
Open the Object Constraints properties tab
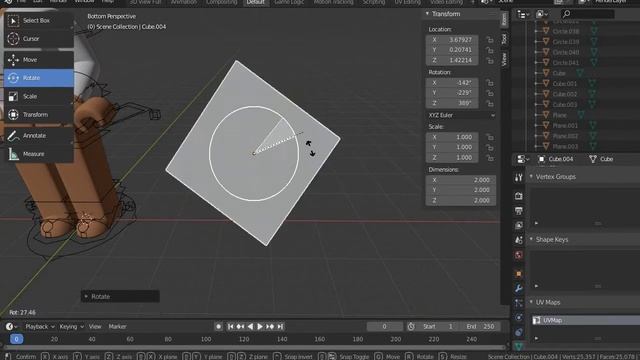(518, 332)
